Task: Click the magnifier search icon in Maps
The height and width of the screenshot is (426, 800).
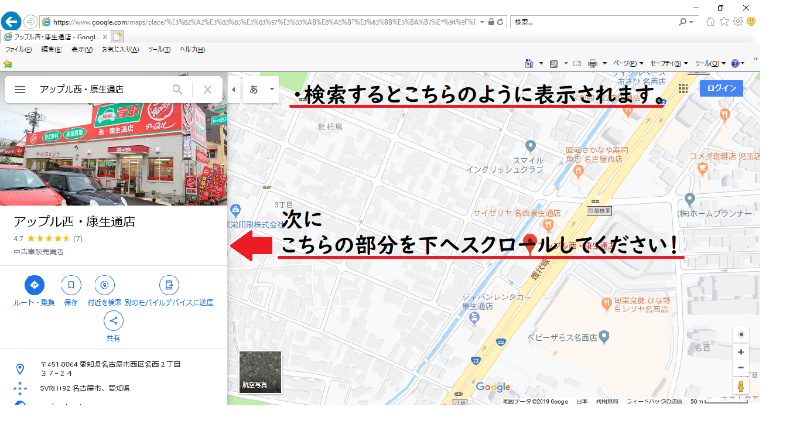Action: point(177,89)
